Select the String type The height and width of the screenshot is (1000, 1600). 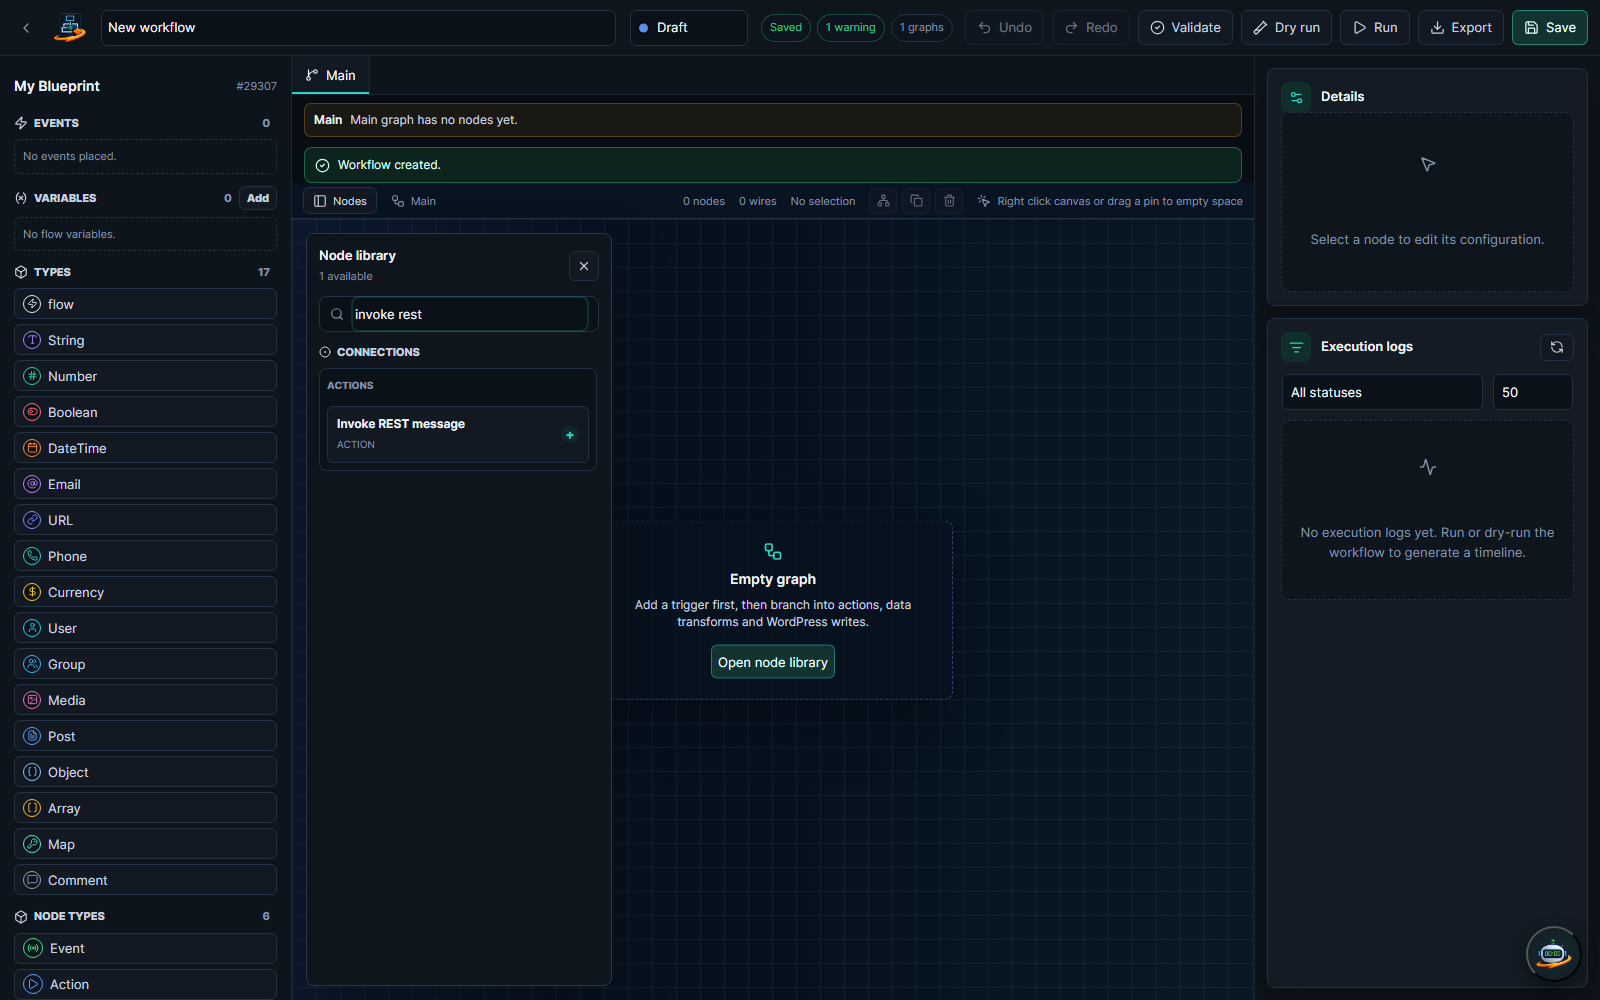point(145,340)
